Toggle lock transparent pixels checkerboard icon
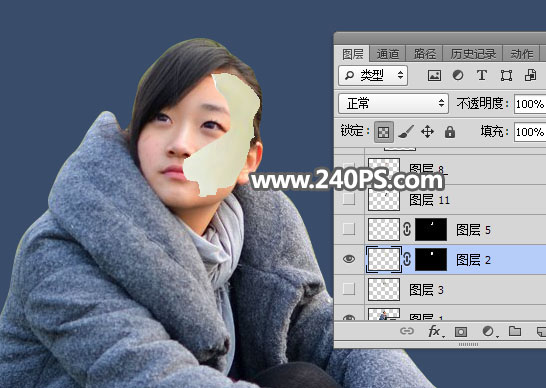The height and width of the screenshot is (388, 546). [x=384, y=132]
